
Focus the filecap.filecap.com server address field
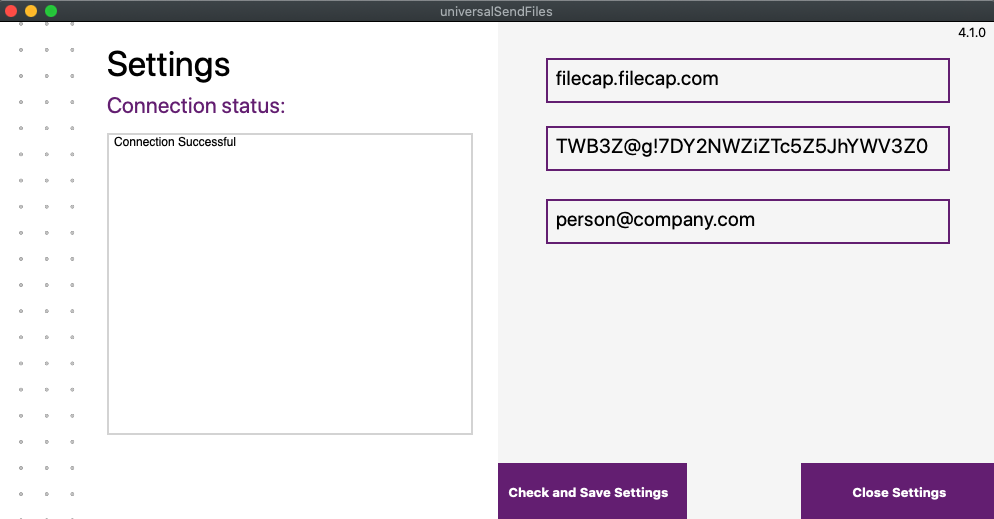coord(747,80)
